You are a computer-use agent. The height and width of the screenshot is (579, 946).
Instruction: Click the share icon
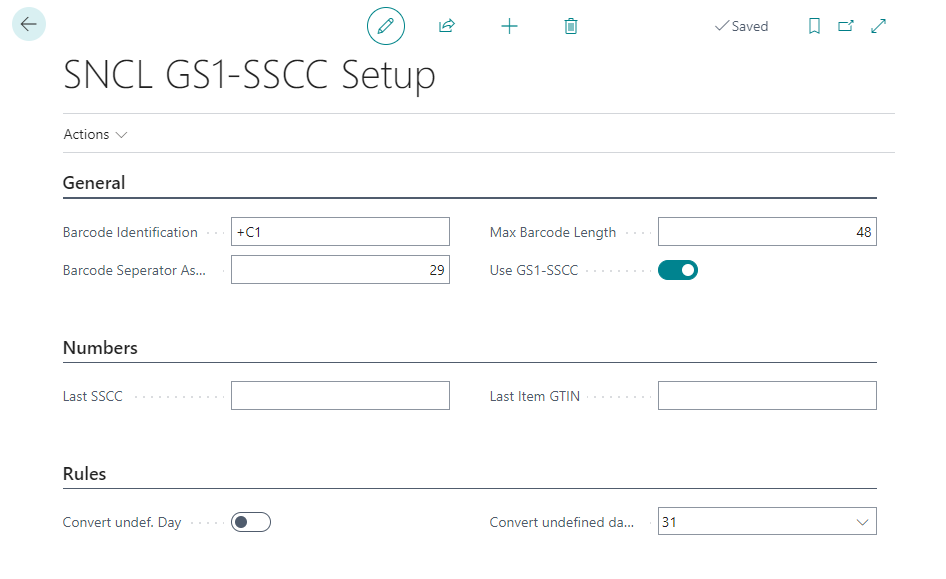point(447,26)
